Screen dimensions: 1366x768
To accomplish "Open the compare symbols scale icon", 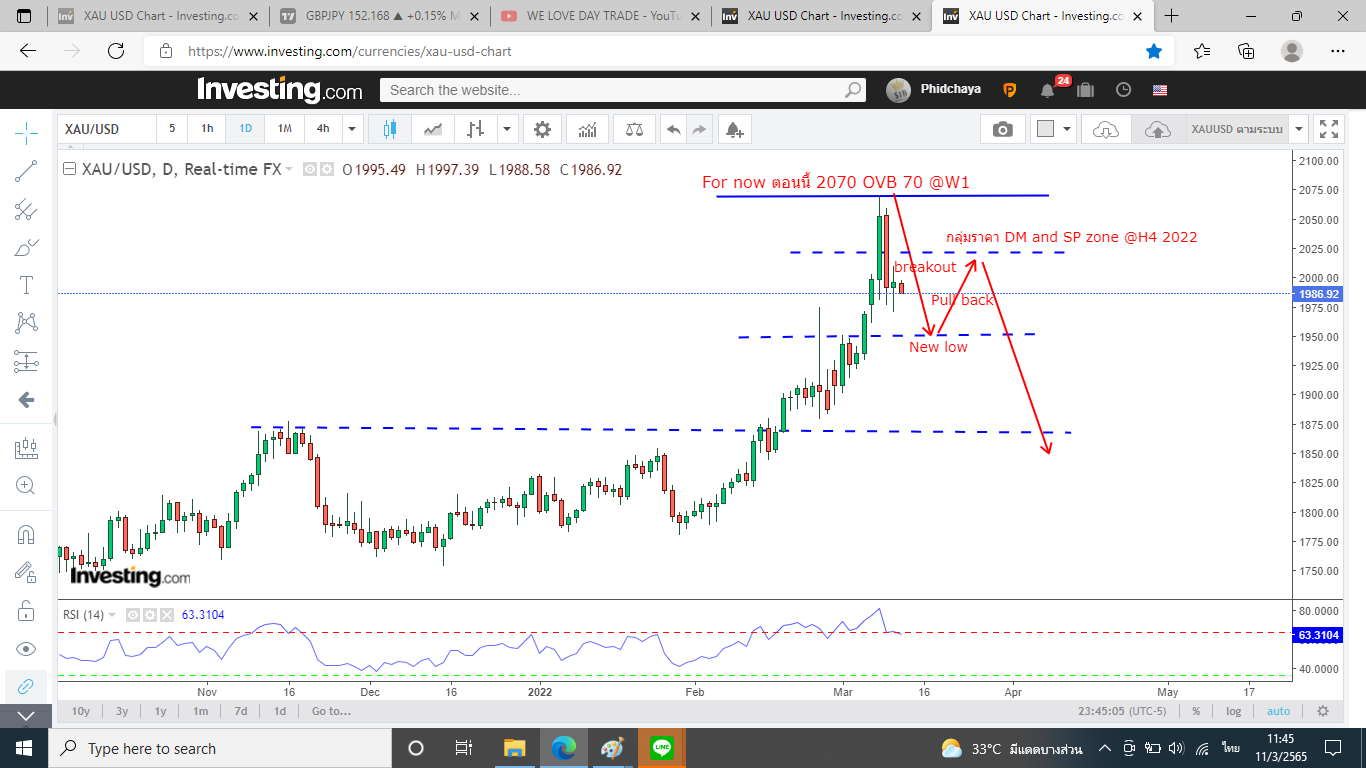I will click(634, 129).
